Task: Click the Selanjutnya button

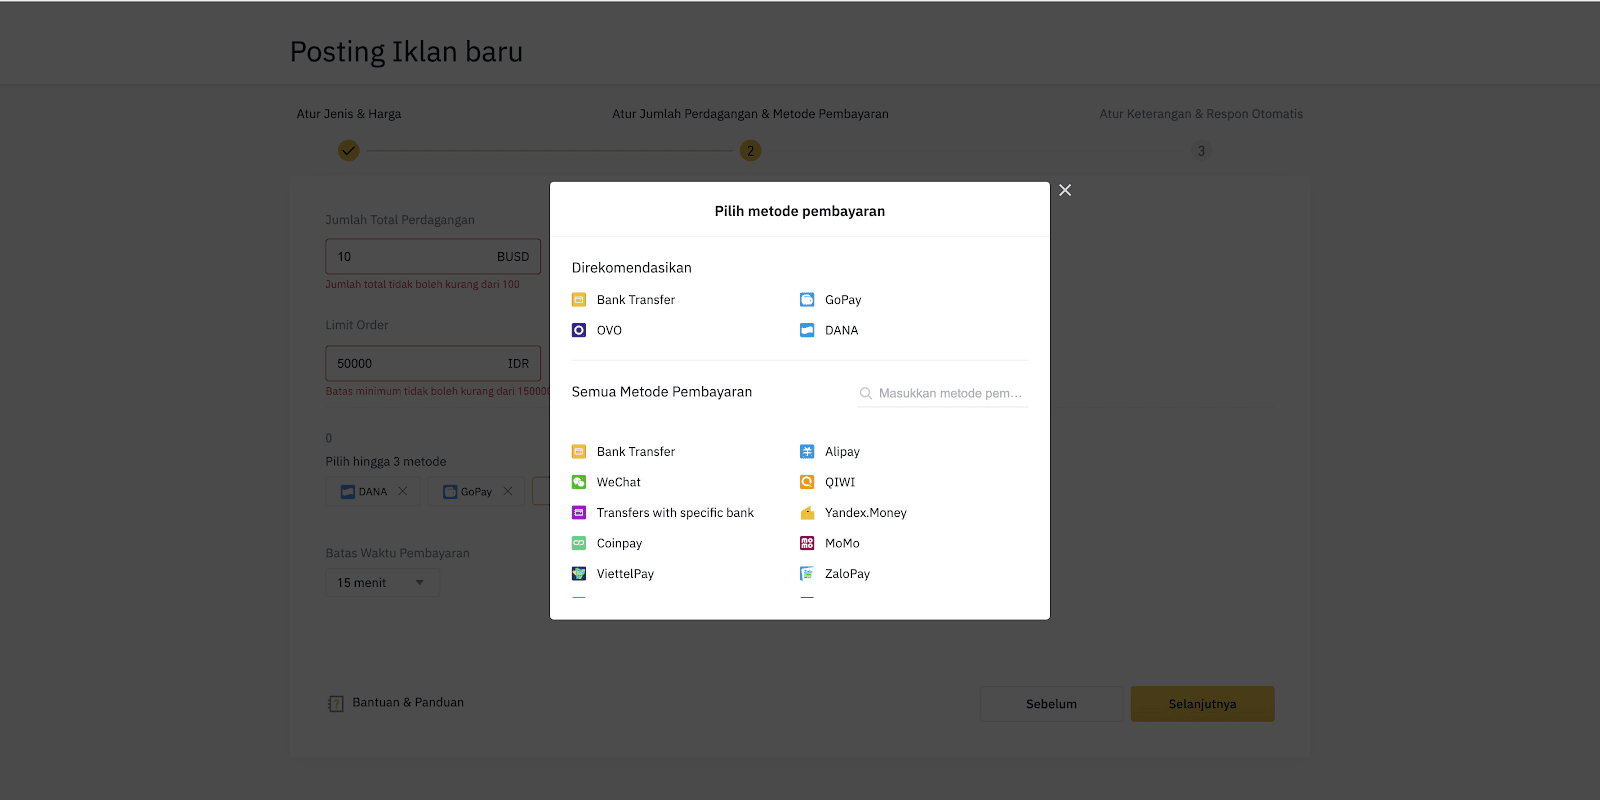Action: tap(1202, 704)
